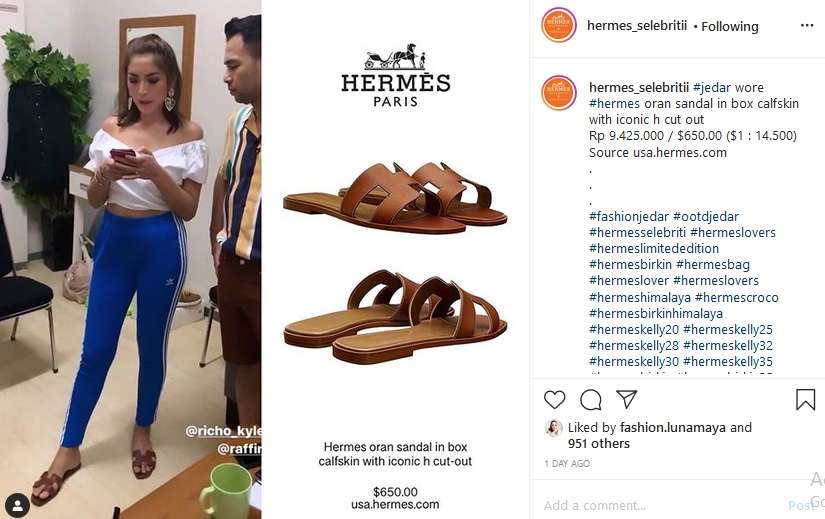Click the Hermes sandal product image
825x519 pixels.
click(395, 263)
